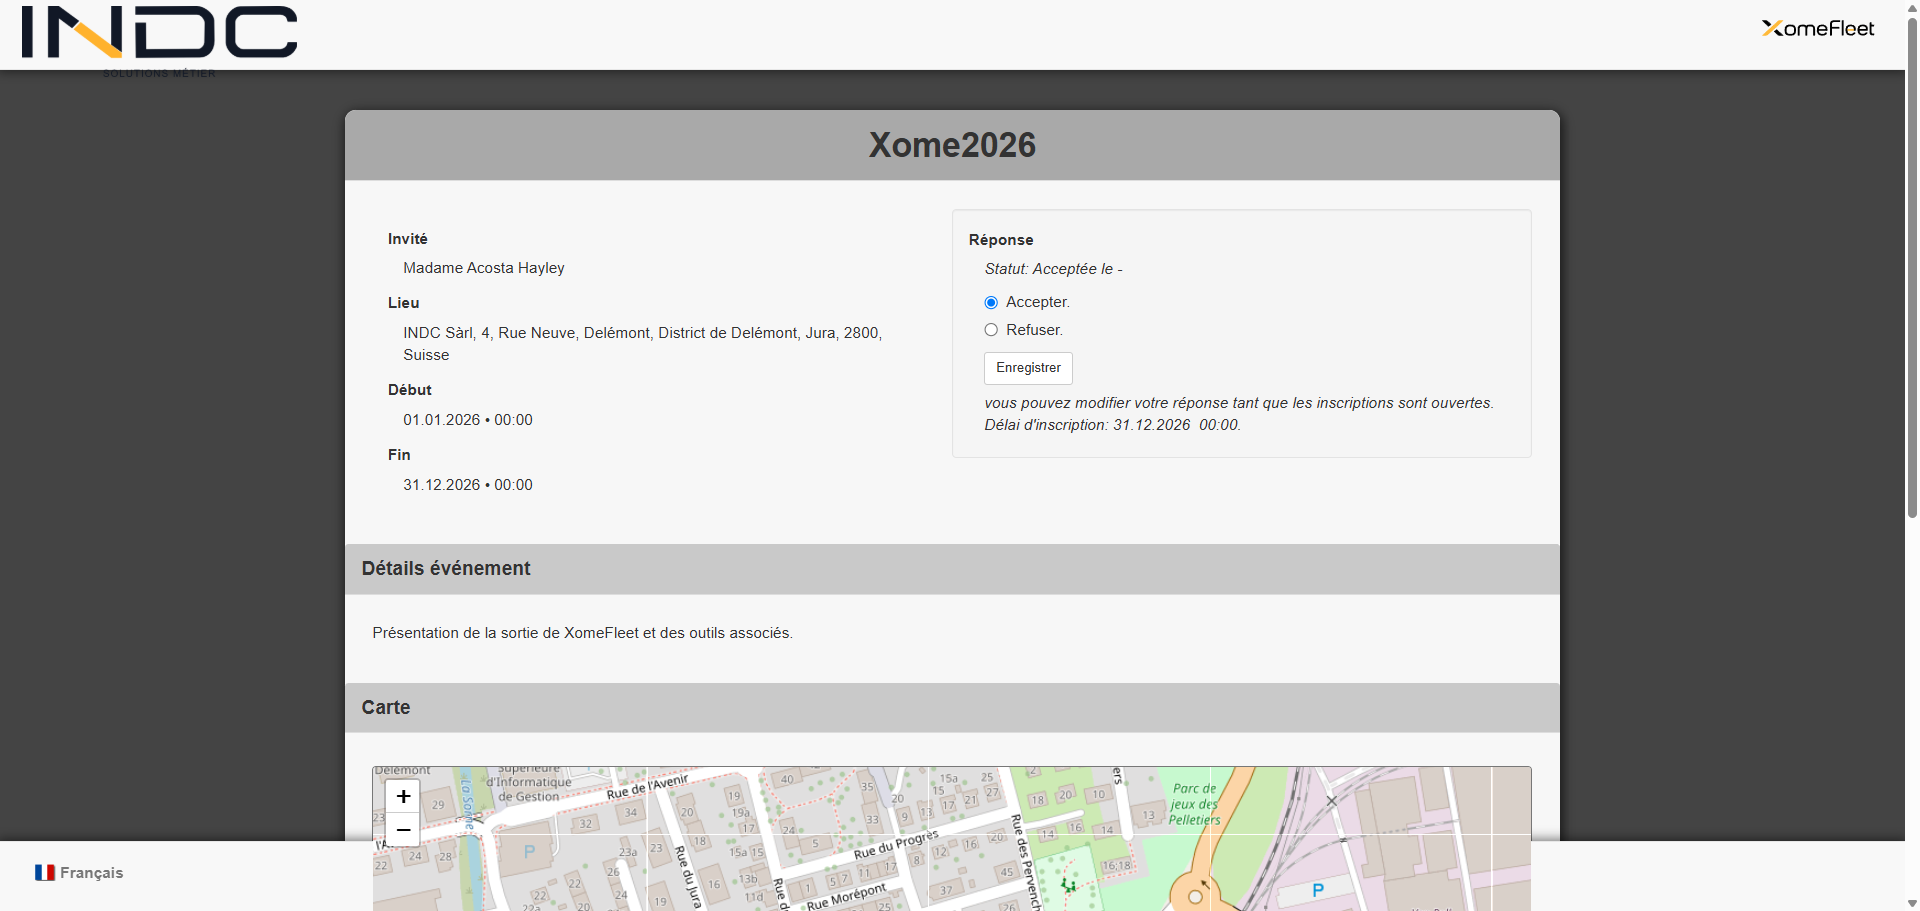Click the map near Rue du Progrès
The image size is (1920, 911).
click(896, 844)
